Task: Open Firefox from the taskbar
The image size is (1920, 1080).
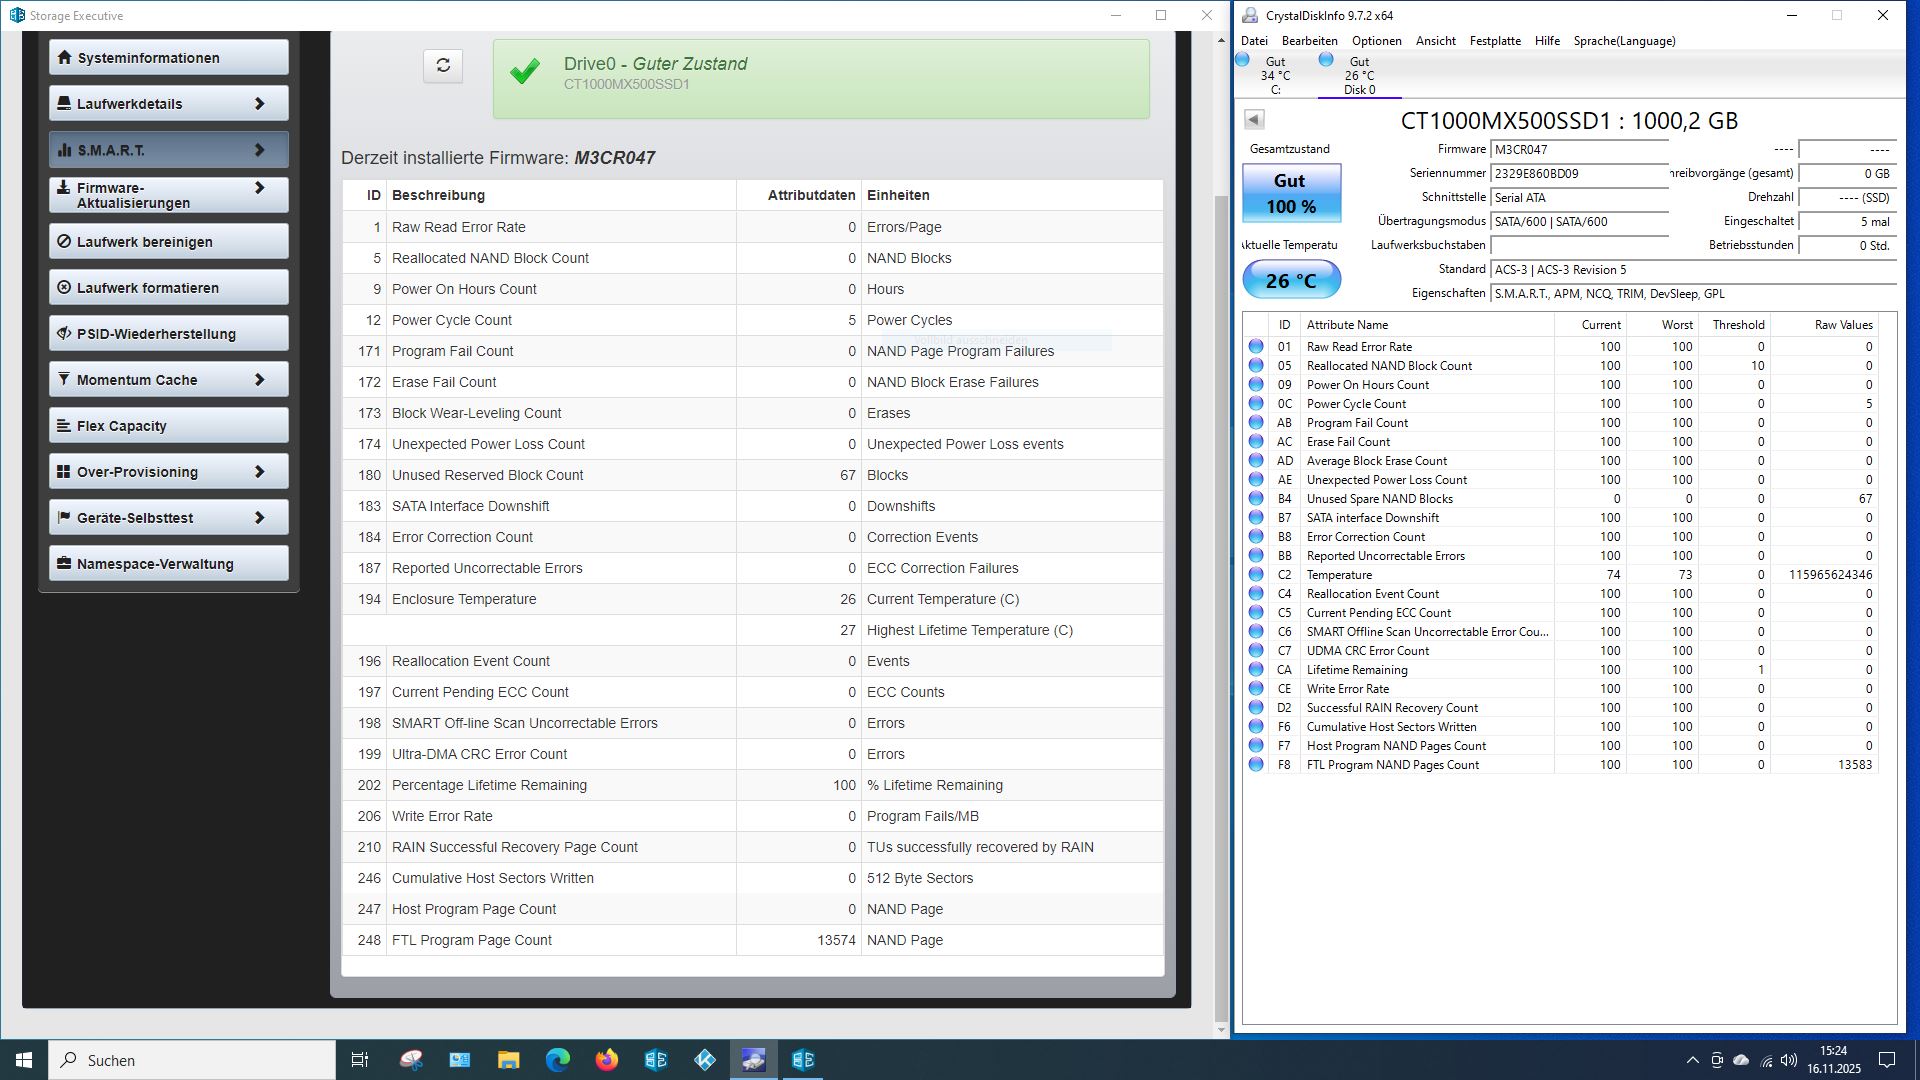Action: tap(607, 1060)
